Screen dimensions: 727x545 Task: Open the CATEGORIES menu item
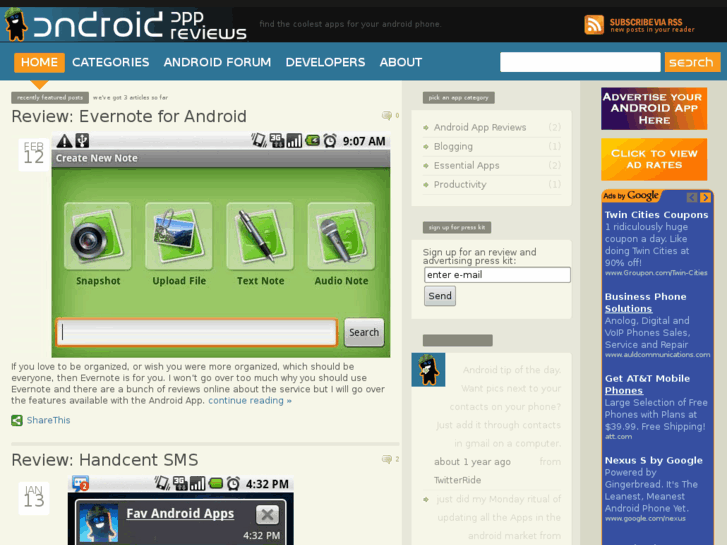[x=110, y=62]
